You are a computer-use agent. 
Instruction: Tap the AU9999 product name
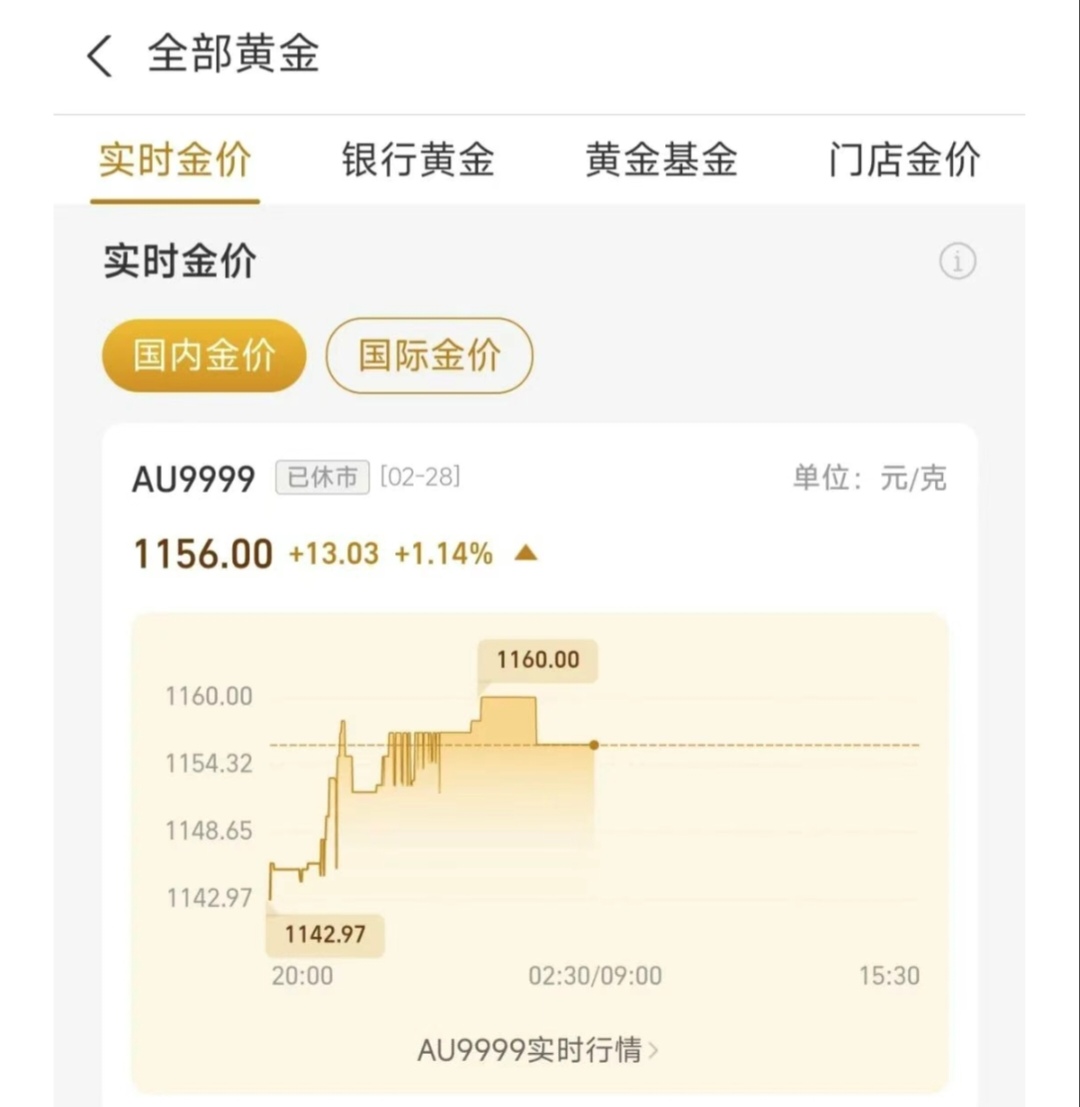(x=194, y=479)
